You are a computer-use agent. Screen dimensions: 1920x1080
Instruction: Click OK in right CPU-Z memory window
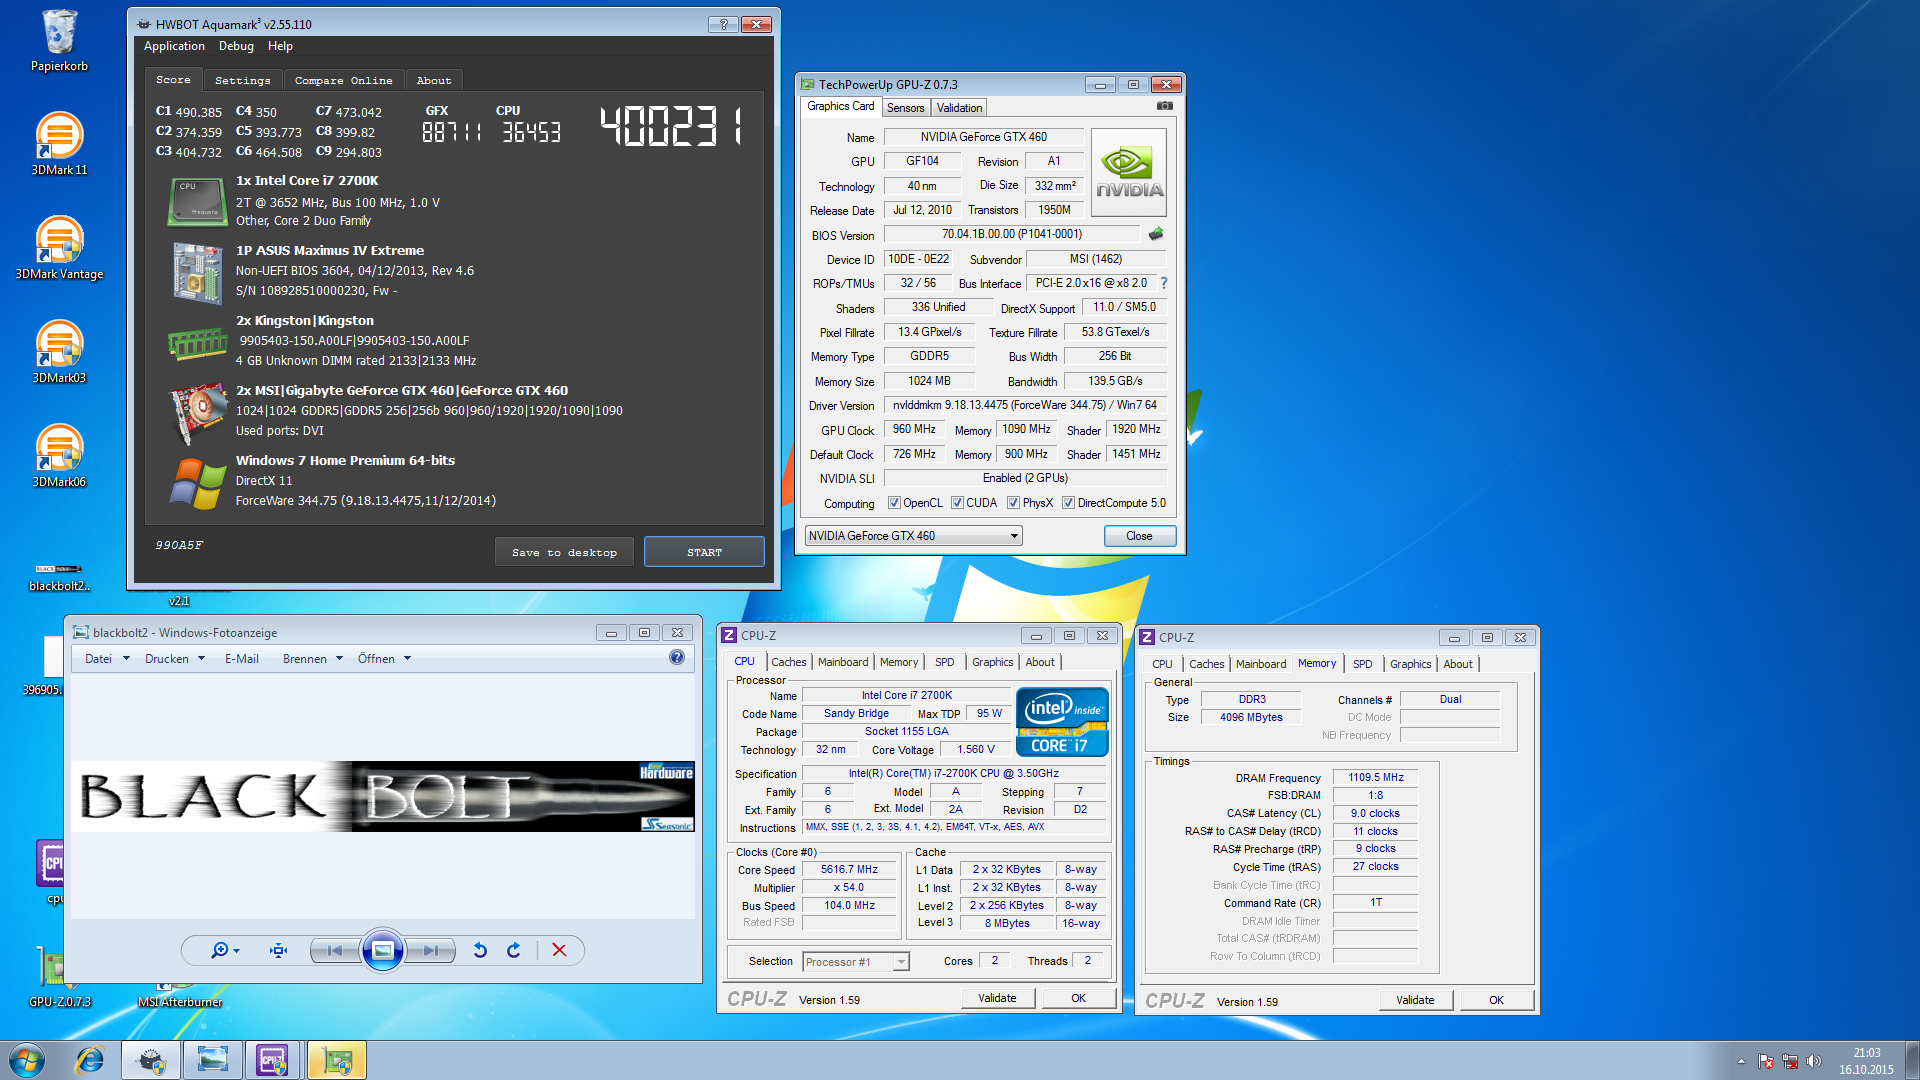[x=1496, y=1000]
